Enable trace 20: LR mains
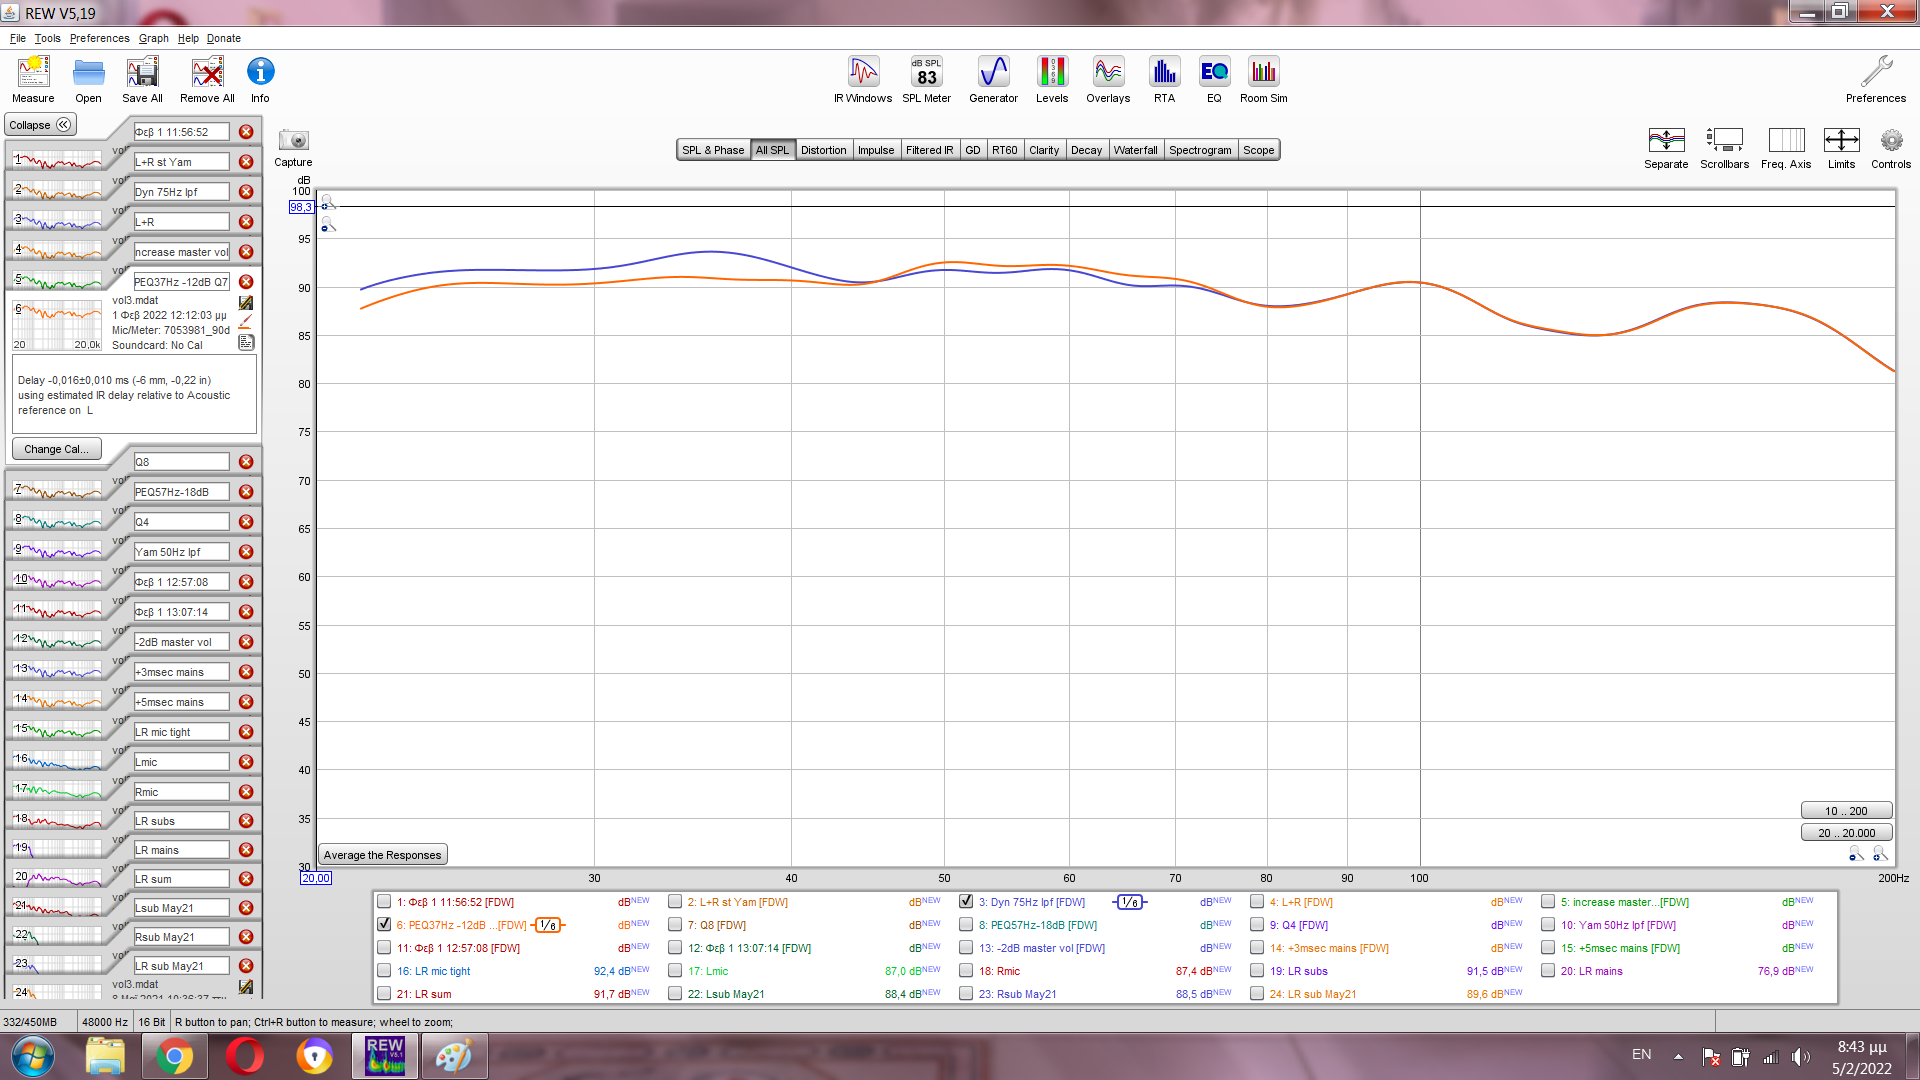This screenshot has width=1920, height=1080. [x=1548, y=971]
